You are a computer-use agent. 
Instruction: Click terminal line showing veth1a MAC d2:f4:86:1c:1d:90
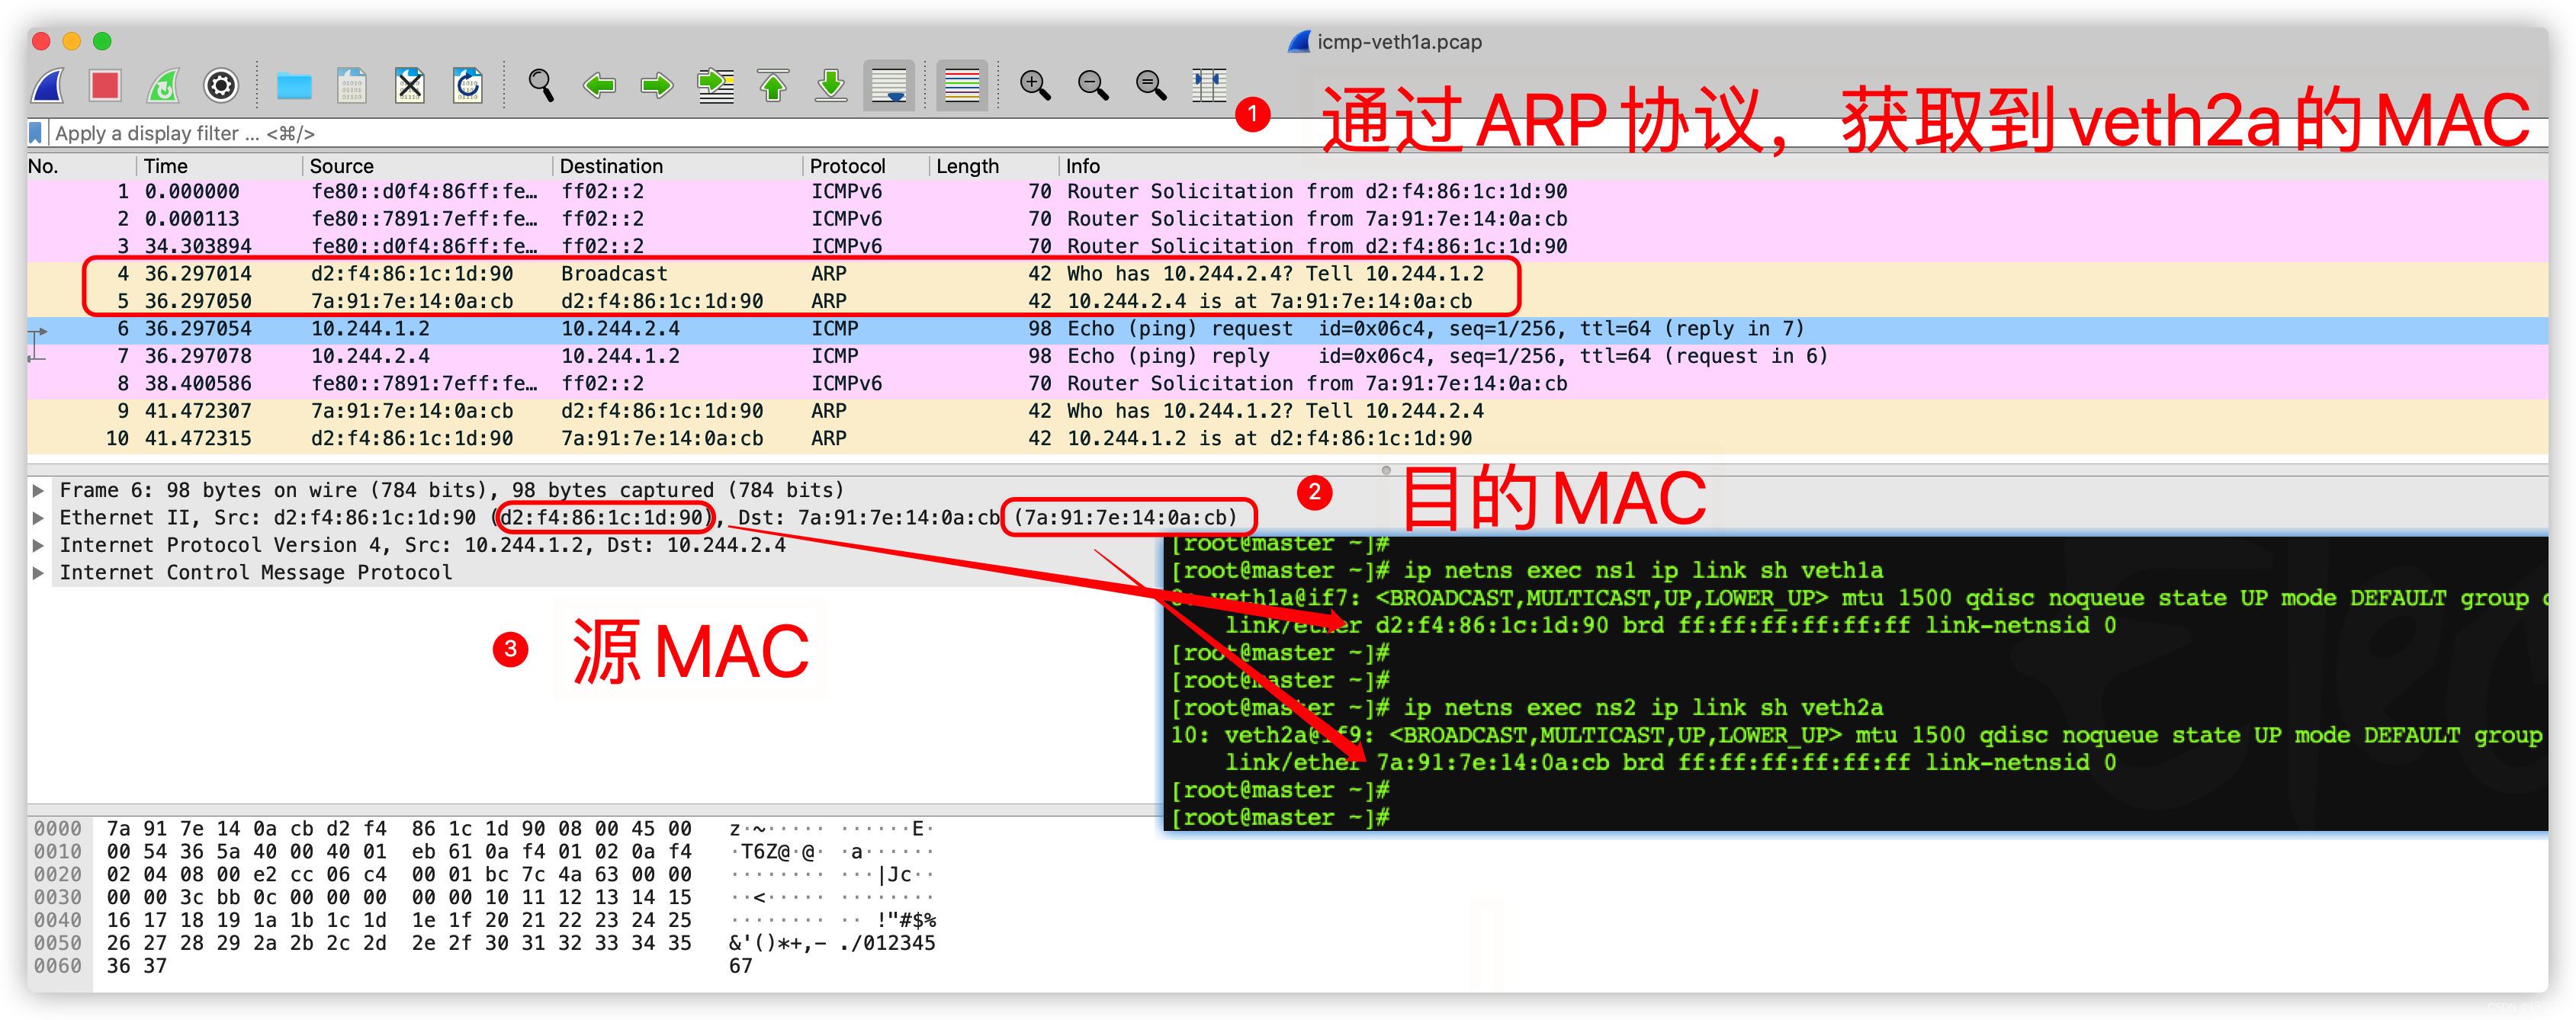tap(1670, 626)
